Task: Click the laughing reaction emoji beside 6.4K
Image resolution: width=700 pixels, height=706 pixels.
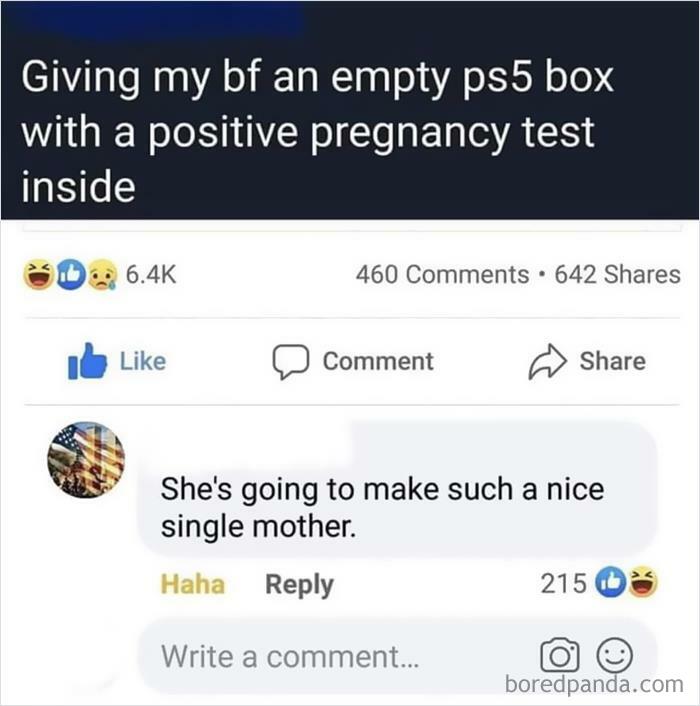Action: pos(40,275)
